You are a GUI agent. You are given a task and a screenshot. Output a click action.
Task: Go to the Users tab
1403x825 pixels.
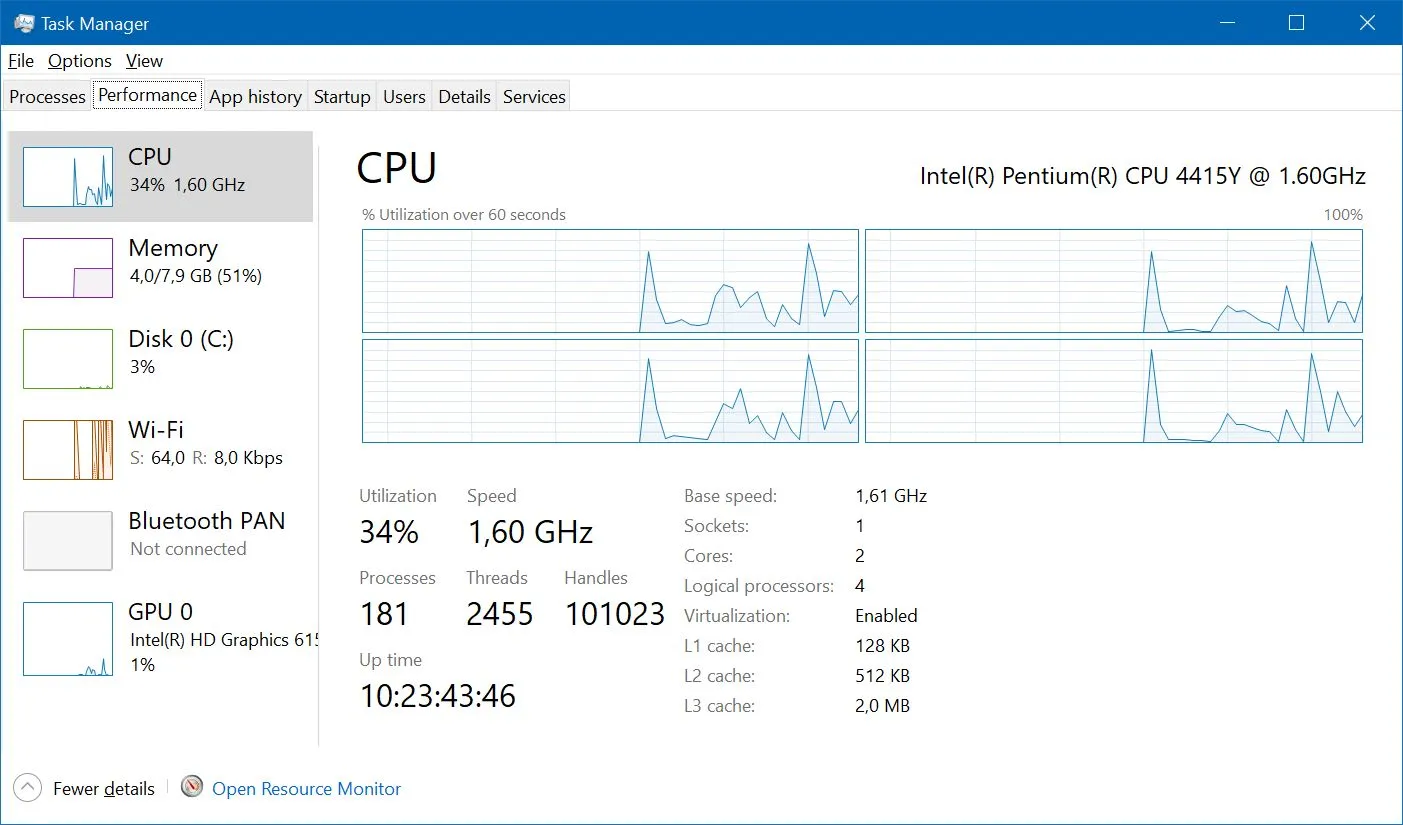point(404,97)
